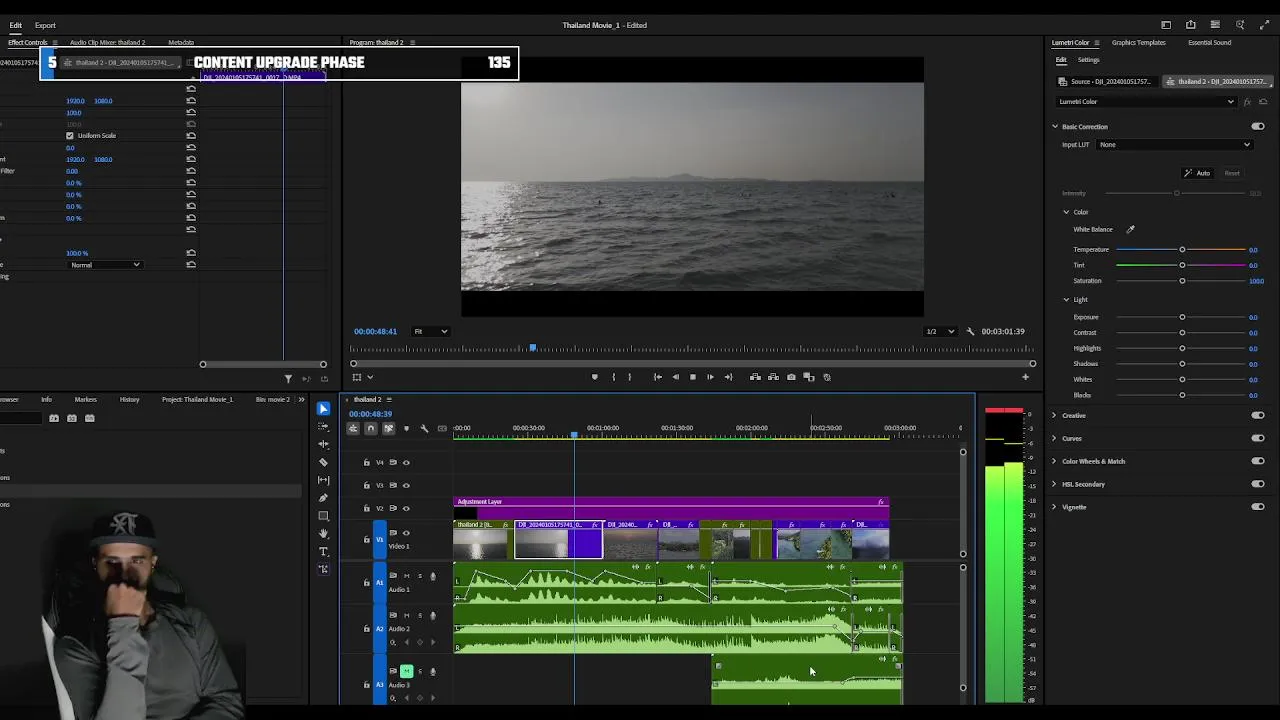Open the Input LUT dropdown
Image resolution: width=1280 pixels, height=720 pixels.
pos(1175,144)
